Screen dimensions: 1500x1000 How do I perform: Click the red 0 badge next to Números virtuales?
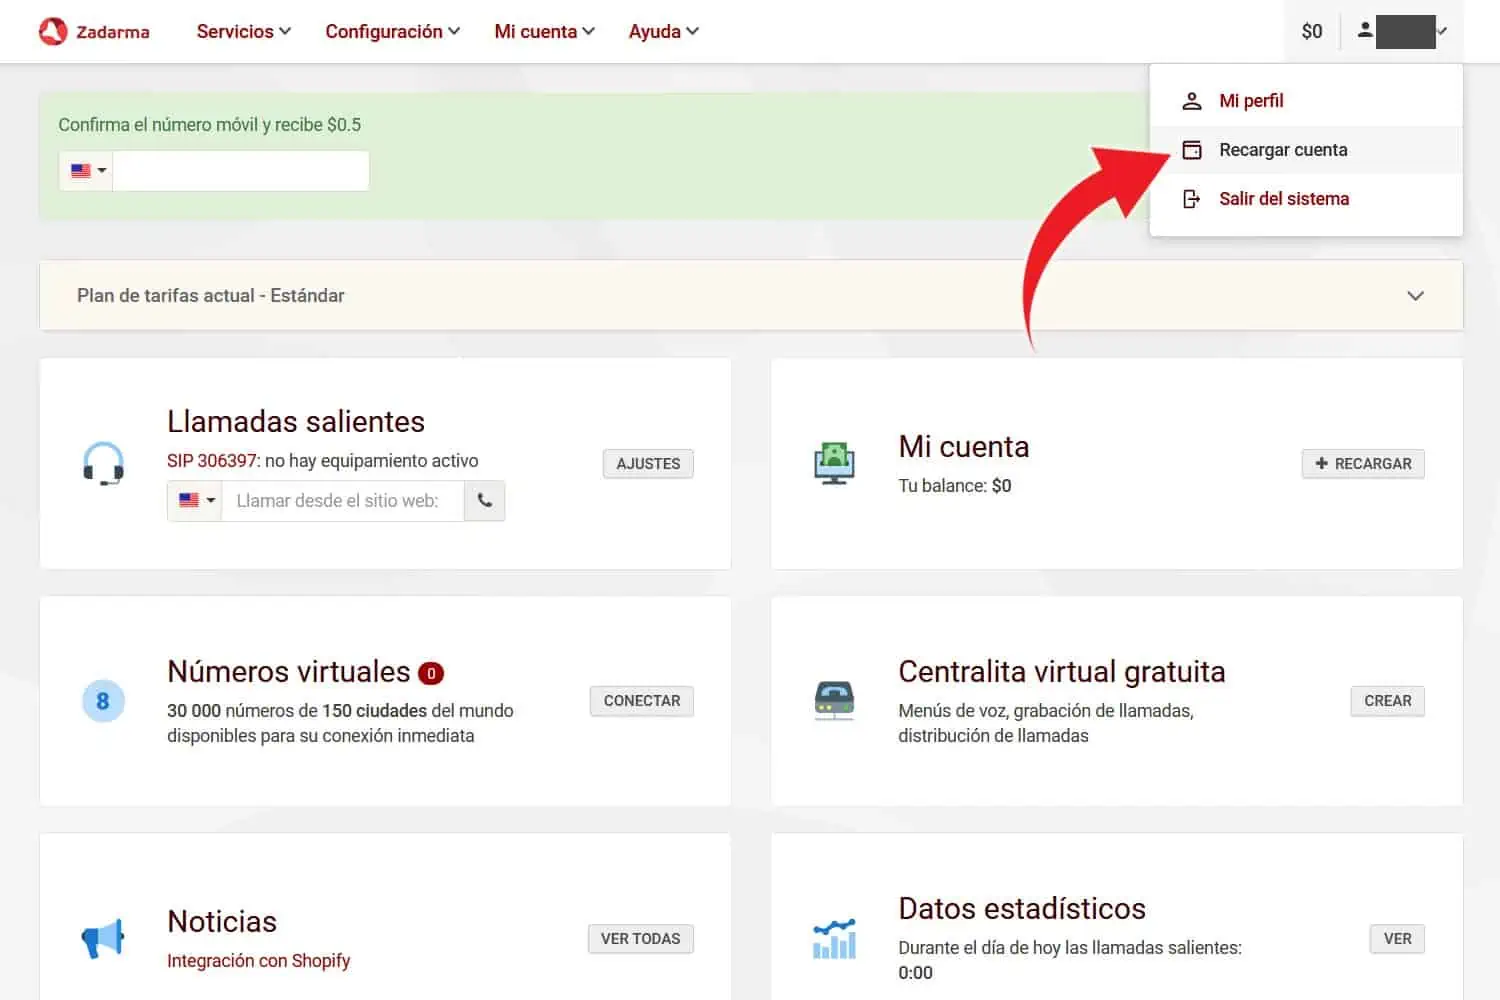click(431, 673)
